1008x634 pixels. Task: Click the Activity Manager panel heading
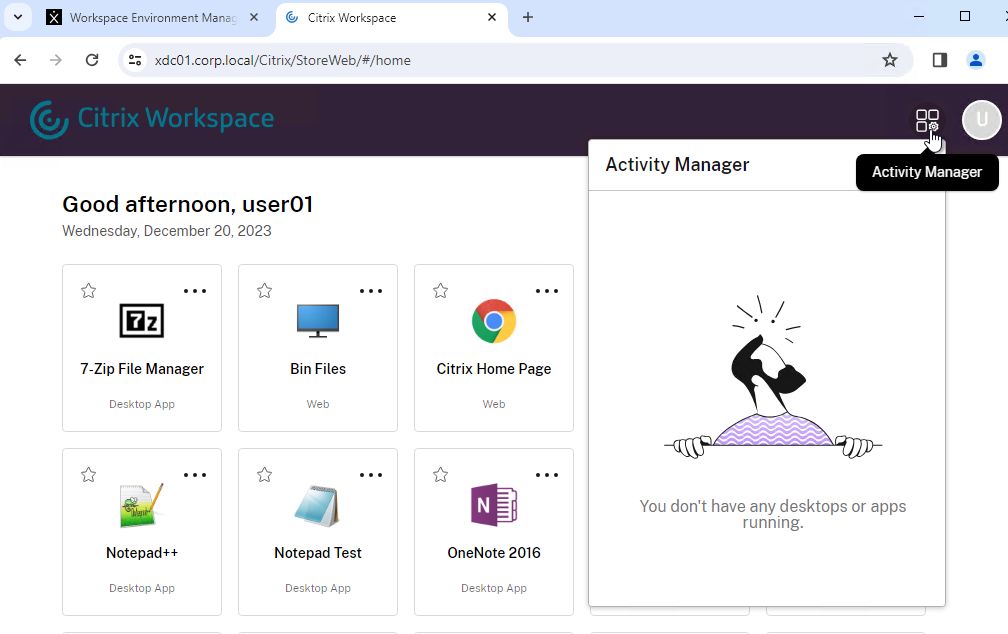(677, 165)
